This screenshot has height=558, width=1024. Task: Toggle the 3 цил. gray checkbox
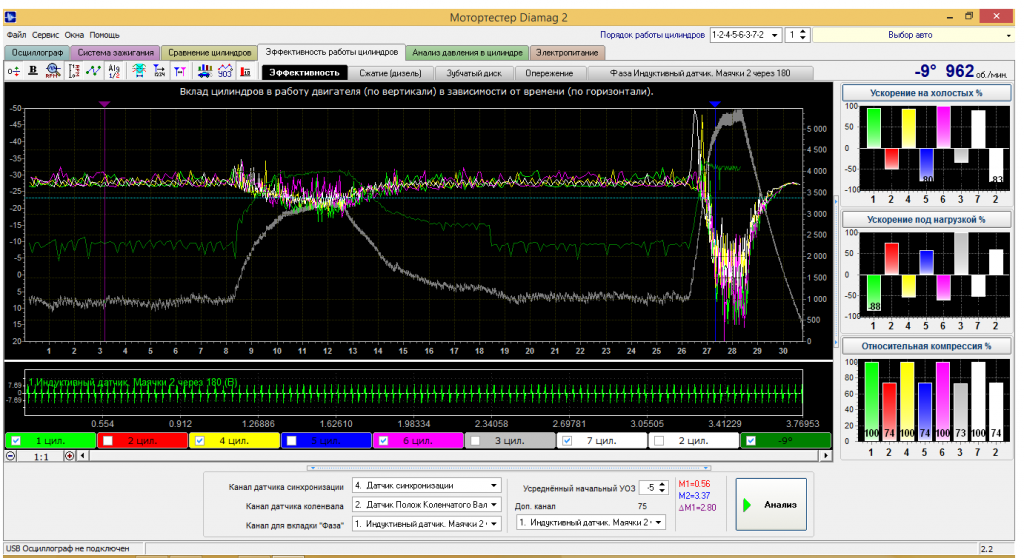point(475,441)
